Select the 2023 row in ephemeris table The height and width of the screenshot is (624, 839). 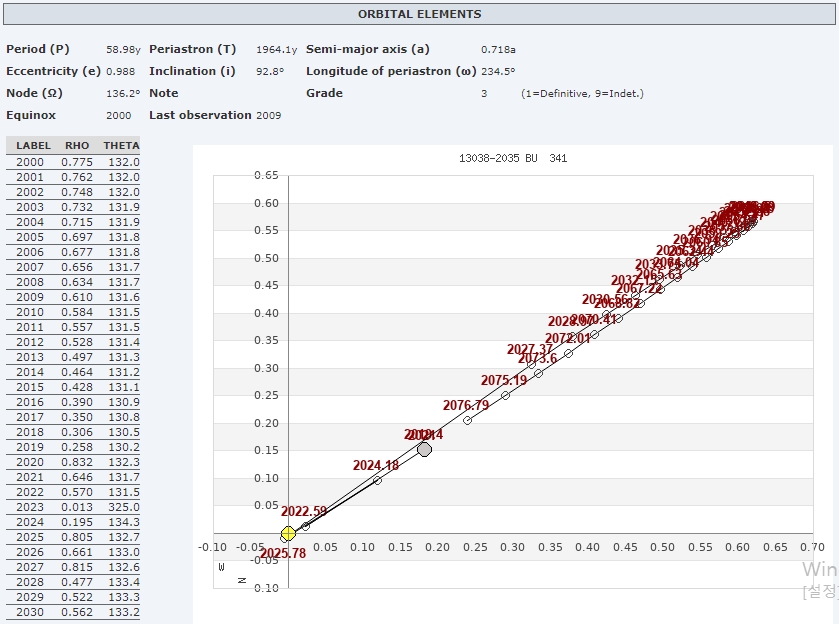[x=72, y=507]
